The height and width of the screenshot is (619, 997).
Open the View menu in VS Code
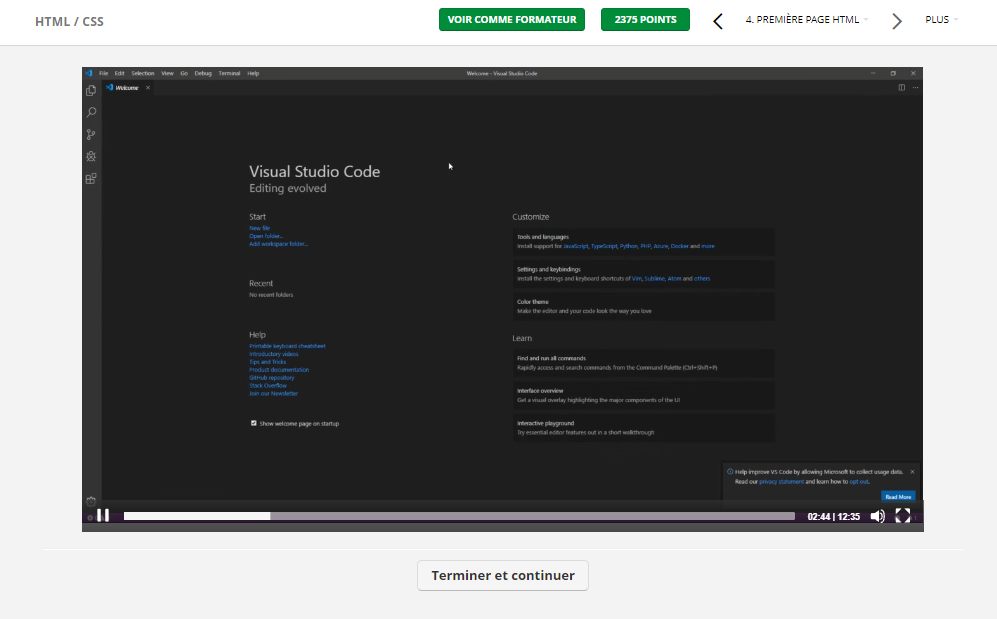pos(167,73)
